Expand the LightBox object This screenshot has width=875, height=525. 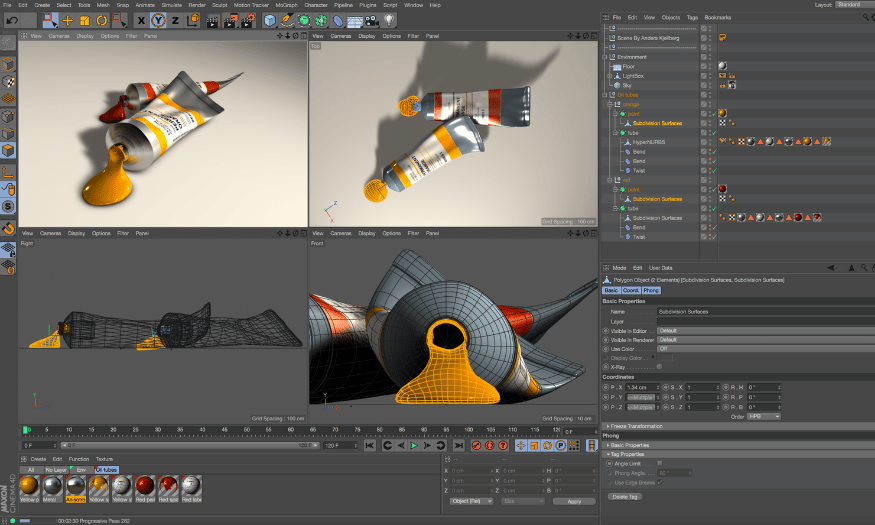tap(609, 76)
